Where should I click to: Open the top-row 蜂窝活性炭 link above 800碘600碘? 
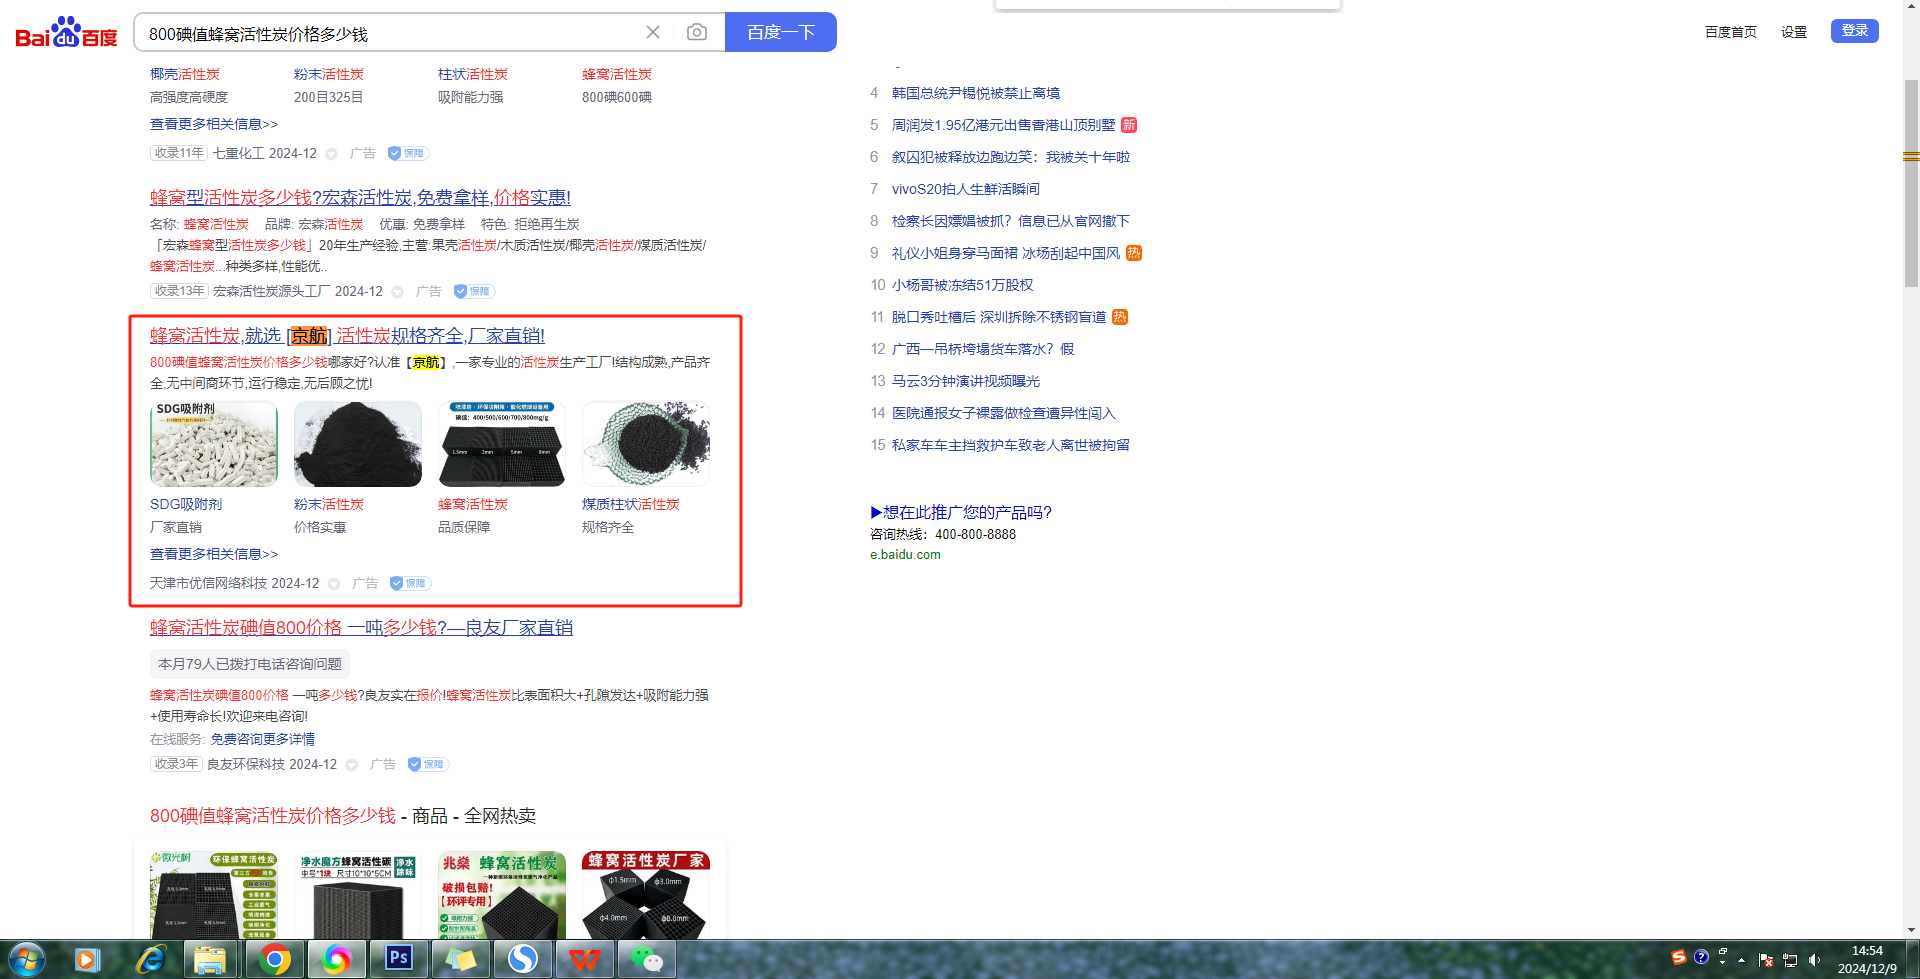pyautogui.click(x=617, y=74)
